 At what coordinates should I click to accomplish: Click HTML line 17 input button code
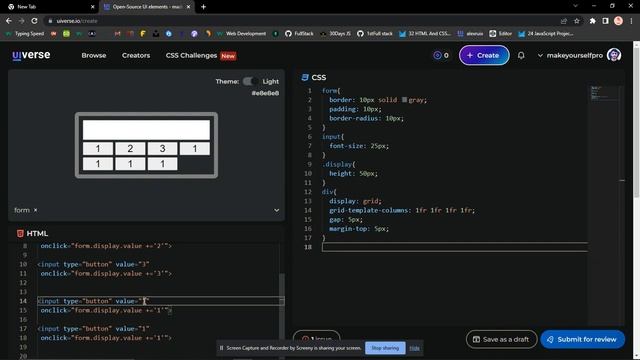point(93,329)
